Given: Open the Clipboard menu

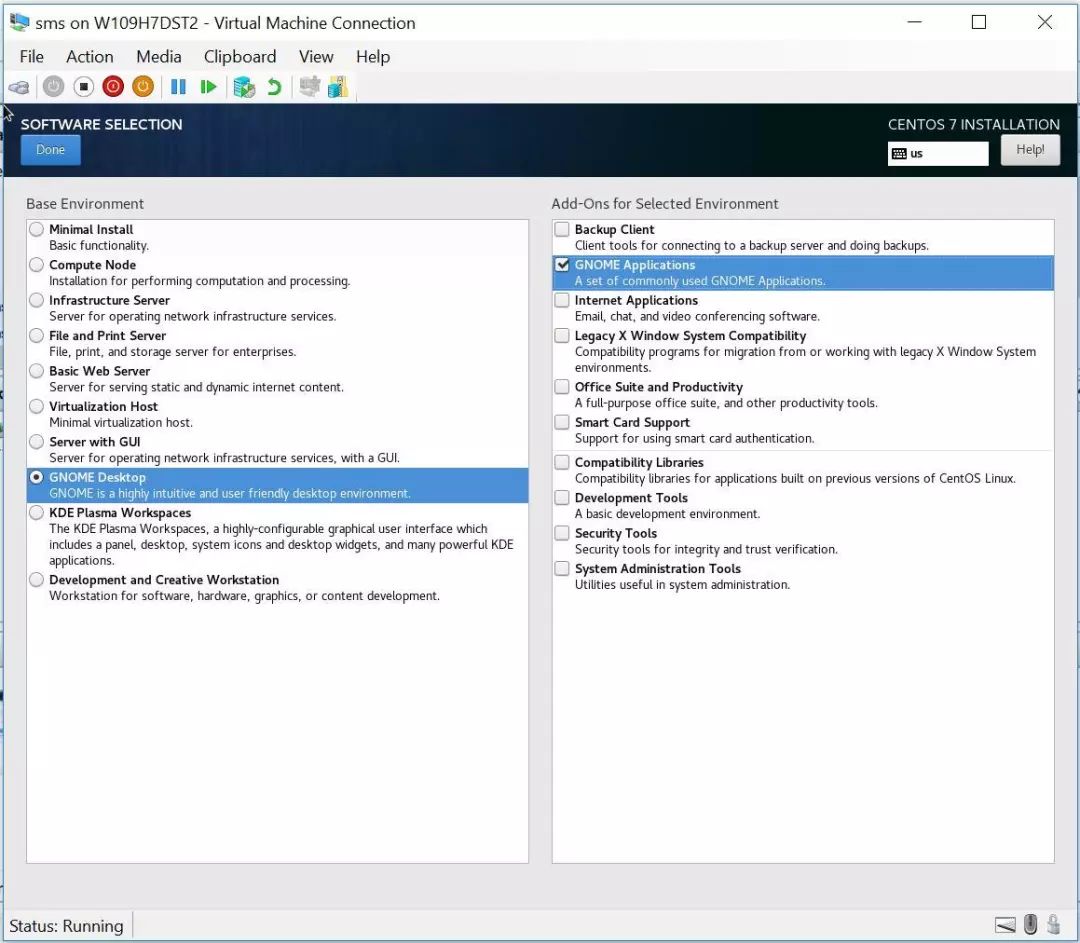Looking at the screenshot, I should (240, 56).
